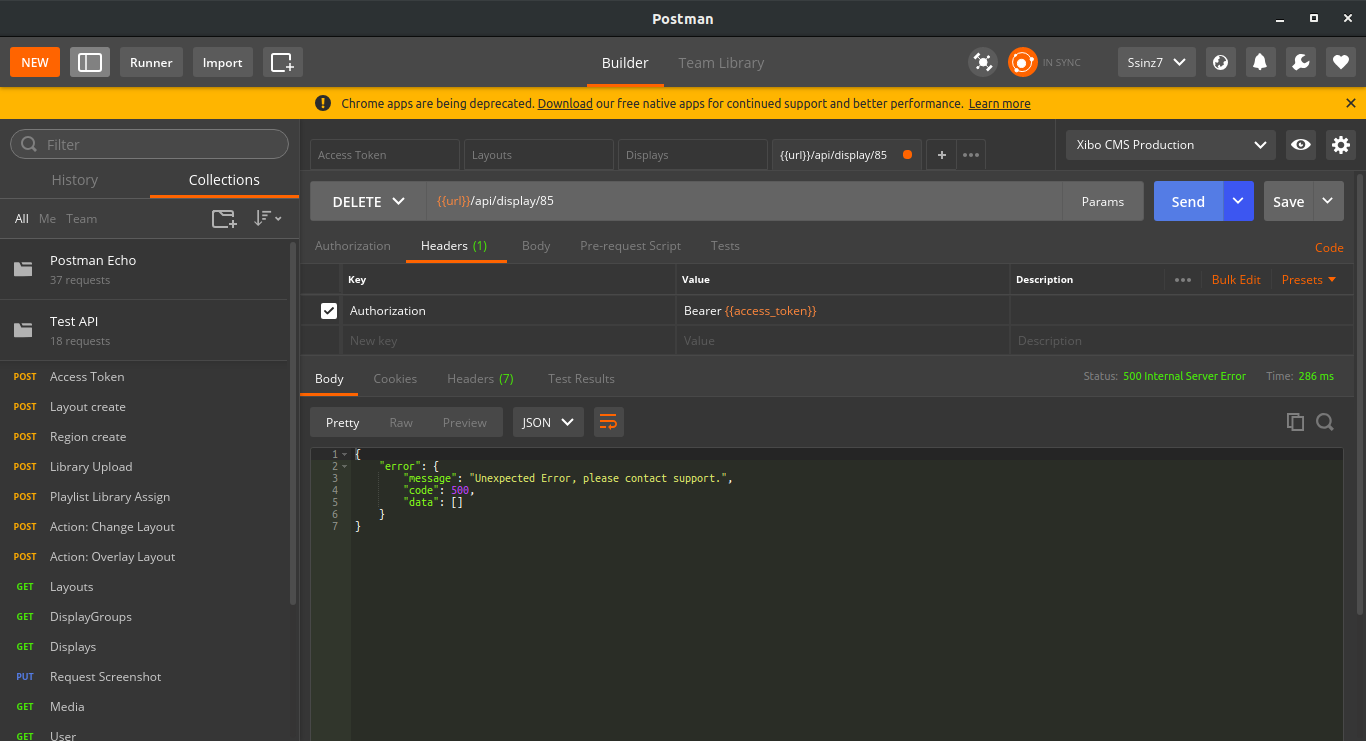The width and height of the screenshot is (1366, 741).
Task: Open the Params editor
Action: [x=1103, y=201]
